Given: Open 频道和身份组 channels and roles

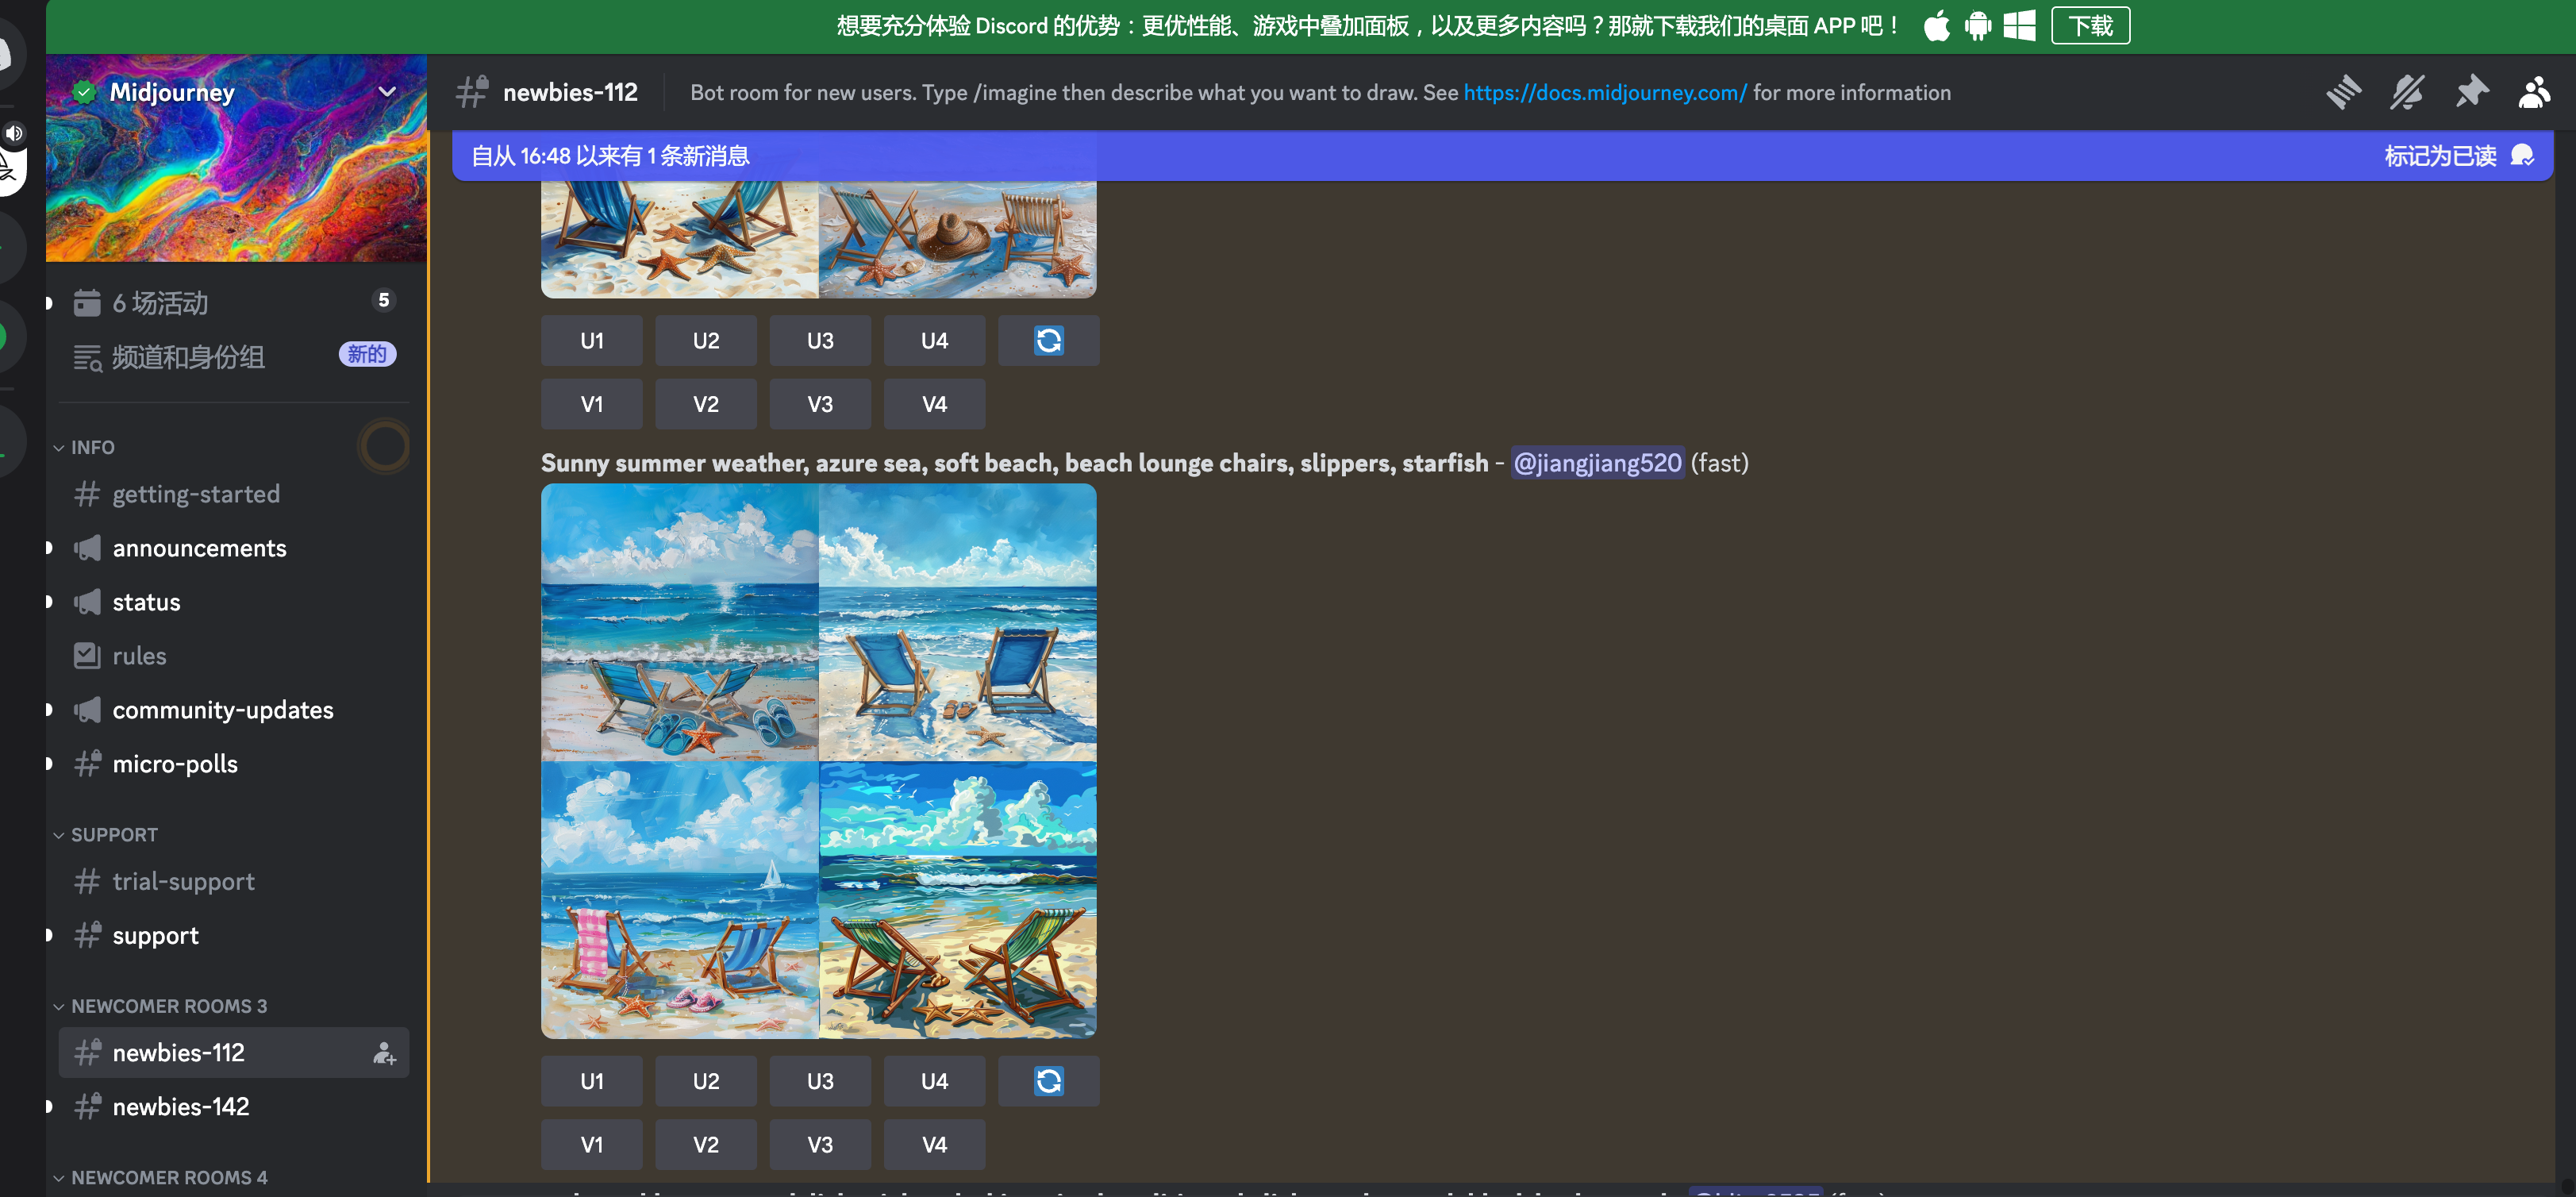Looking at the screenshot, I should [x=234, y=356].
